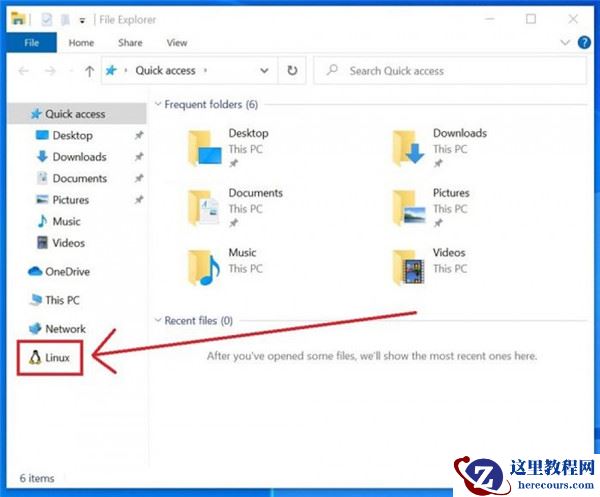Image resolution: width=600 pixels, height=497 pixels.
Task: Select the Music folder icon in Frequent folders
Action: click(x=205, y=268)
